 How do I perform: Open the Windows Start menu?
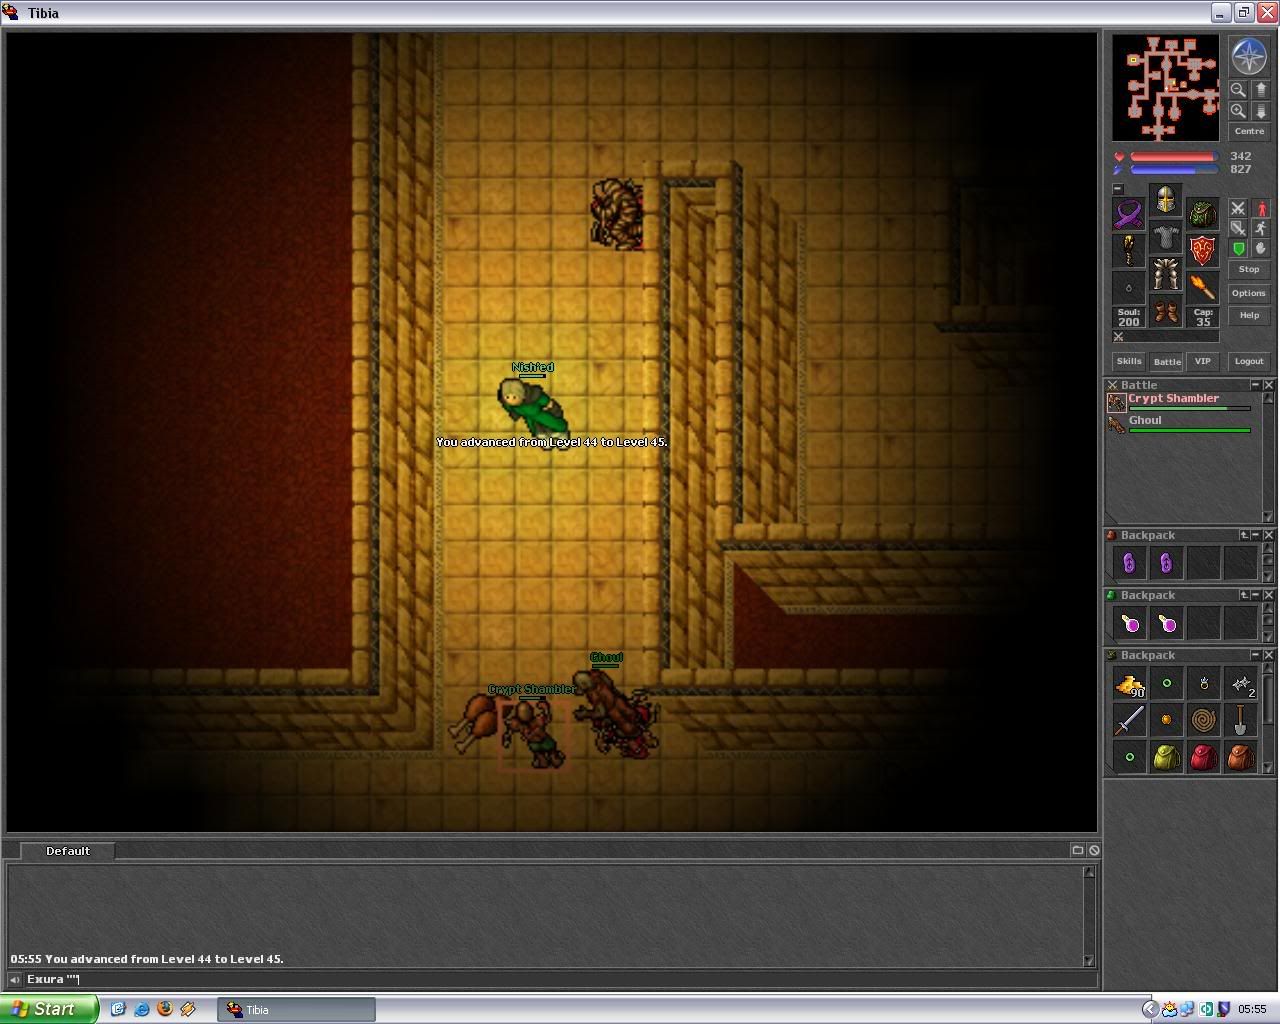[x=49, y=1009]
